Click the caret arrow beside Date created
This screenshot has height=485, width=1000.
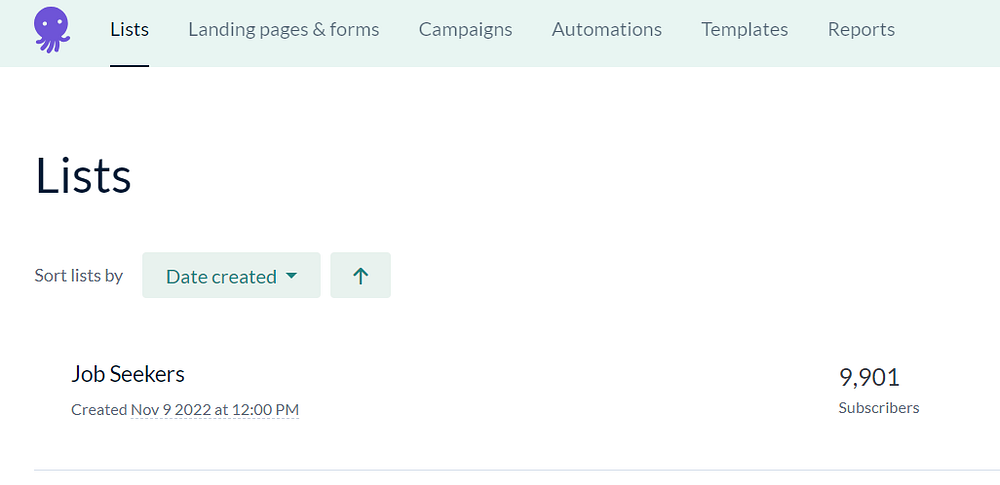[x=292, y=276]
